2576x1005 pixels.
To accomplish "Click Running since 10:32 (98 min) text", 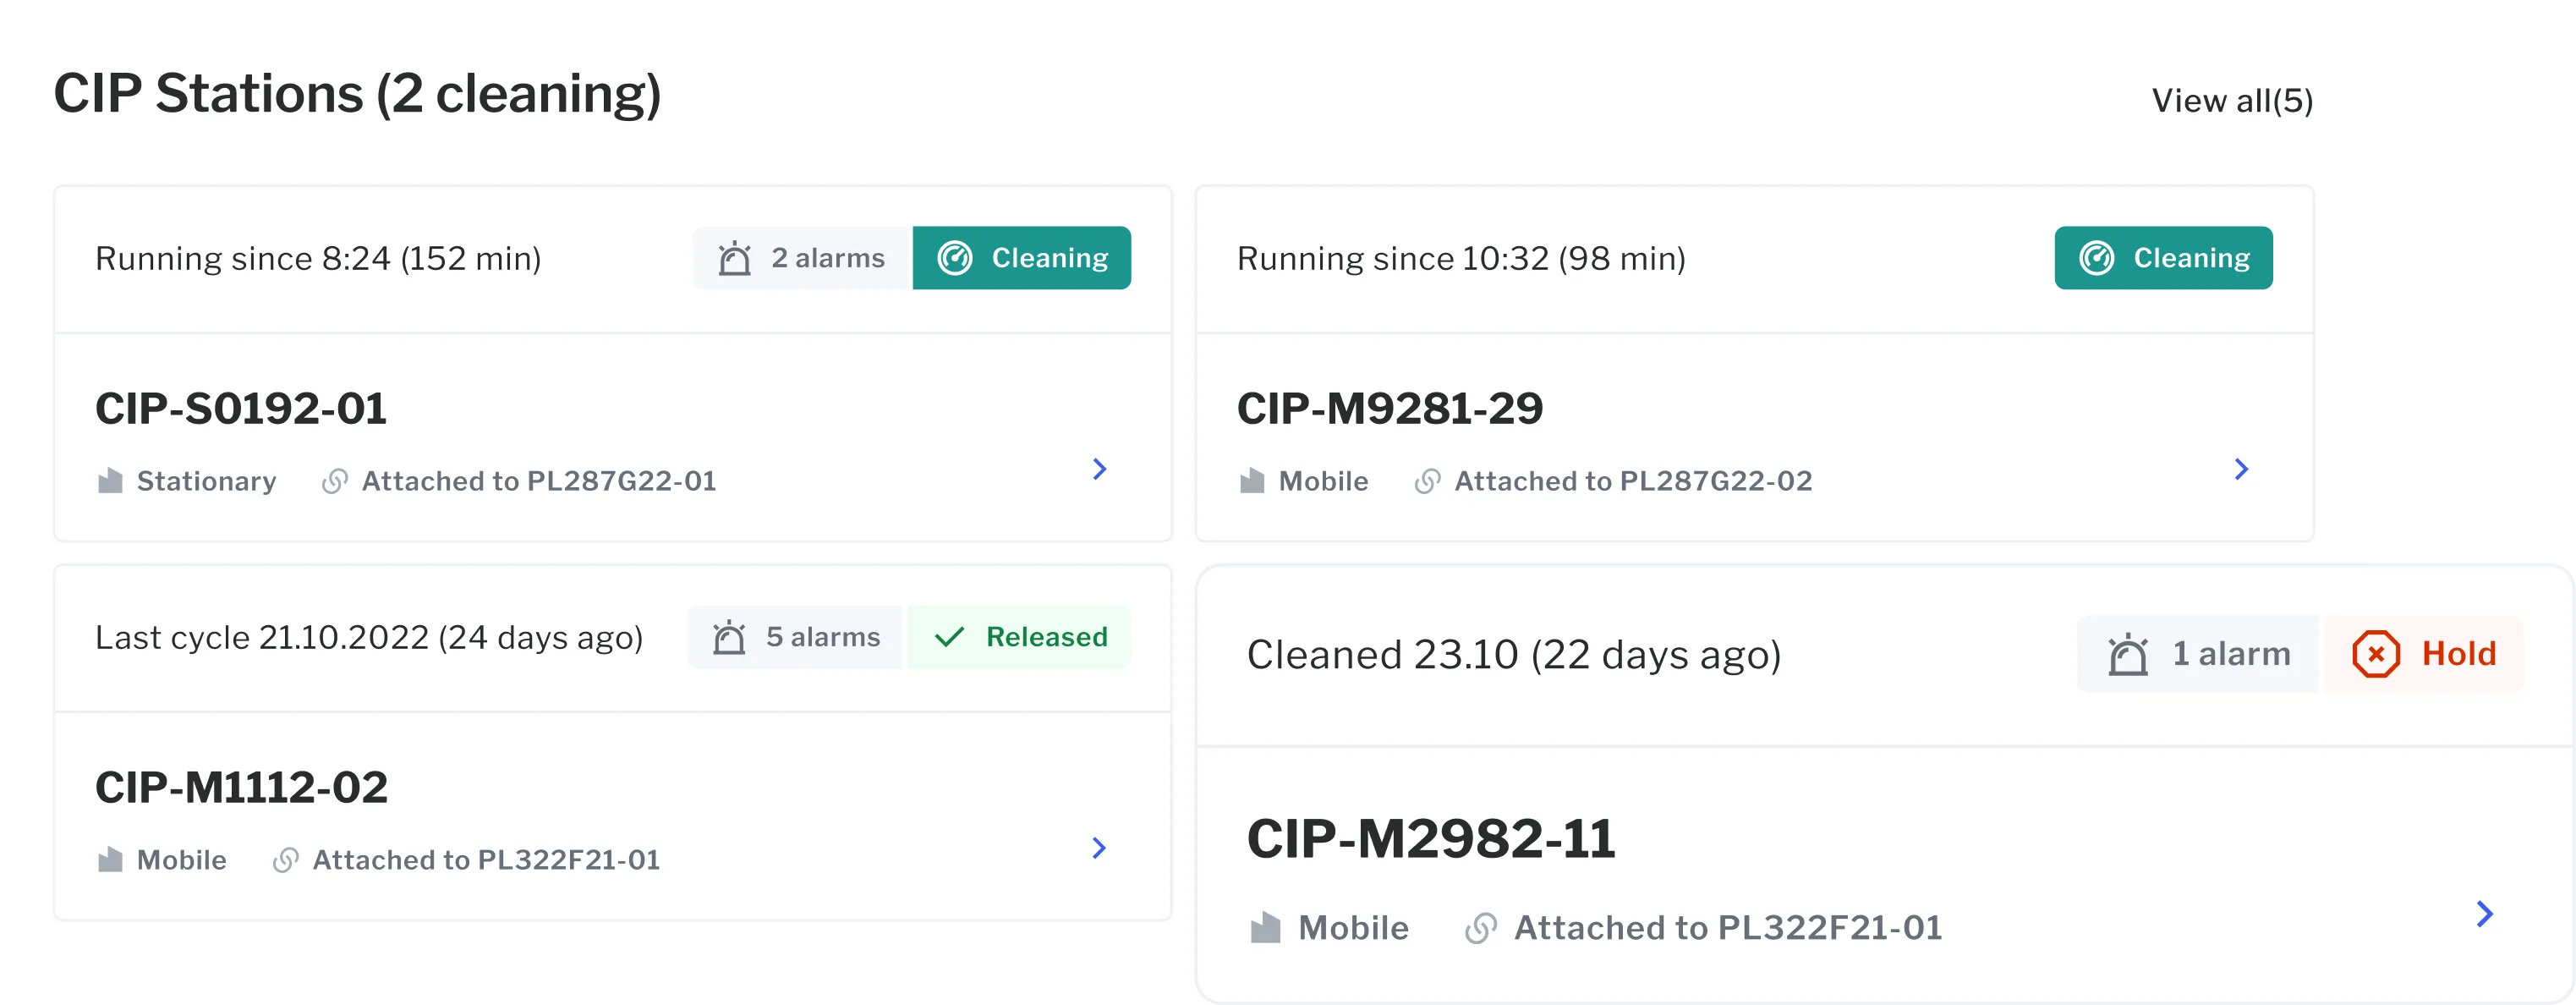I will click(x=1461, y=259).
